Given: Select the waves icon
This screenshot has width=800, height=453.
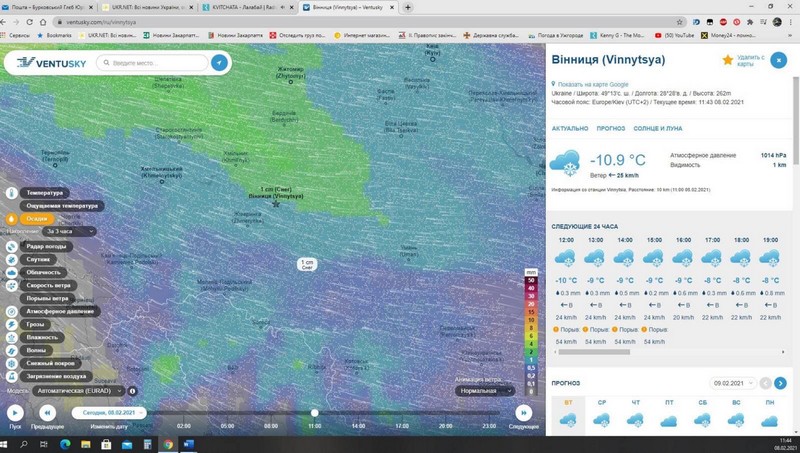Looking at the screenshot, I should (11, 350).
